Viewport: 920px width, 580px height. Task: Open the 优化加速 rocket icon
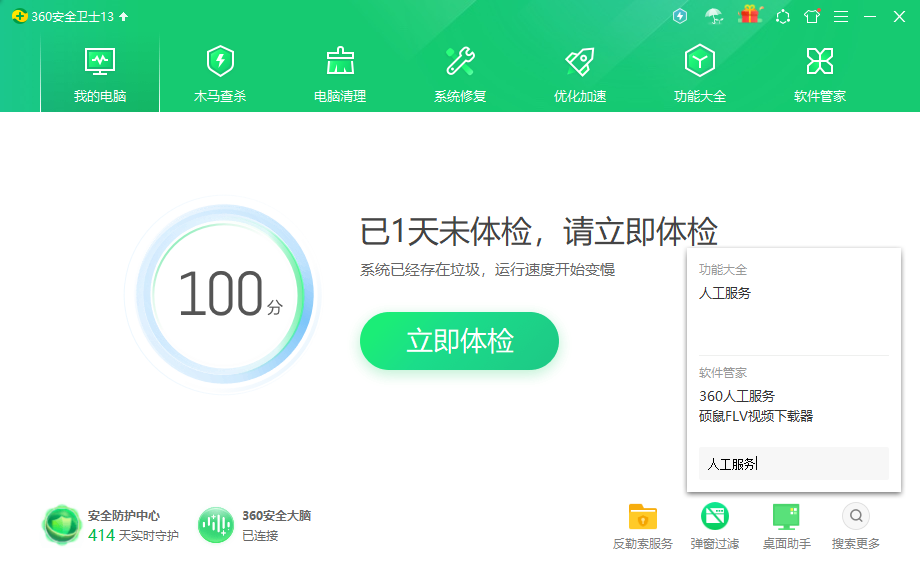[x=580, y=62]
